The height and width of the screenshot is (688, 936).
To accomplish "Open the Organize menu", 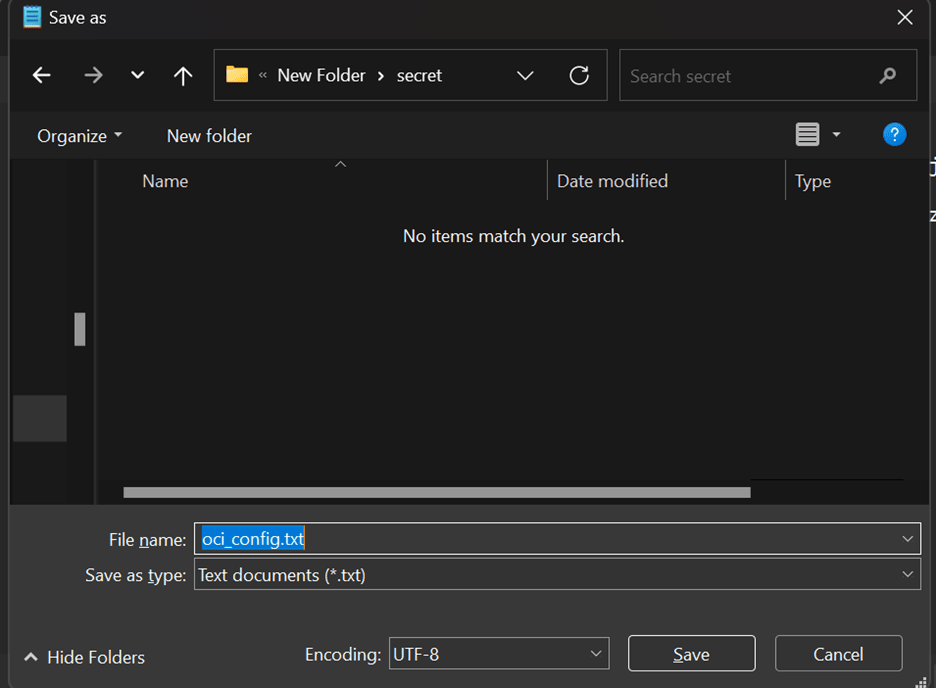I will 79,136.
